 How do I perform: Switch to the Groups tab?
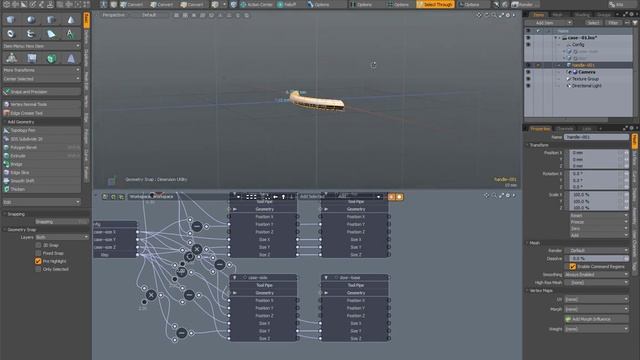[604, 15]
